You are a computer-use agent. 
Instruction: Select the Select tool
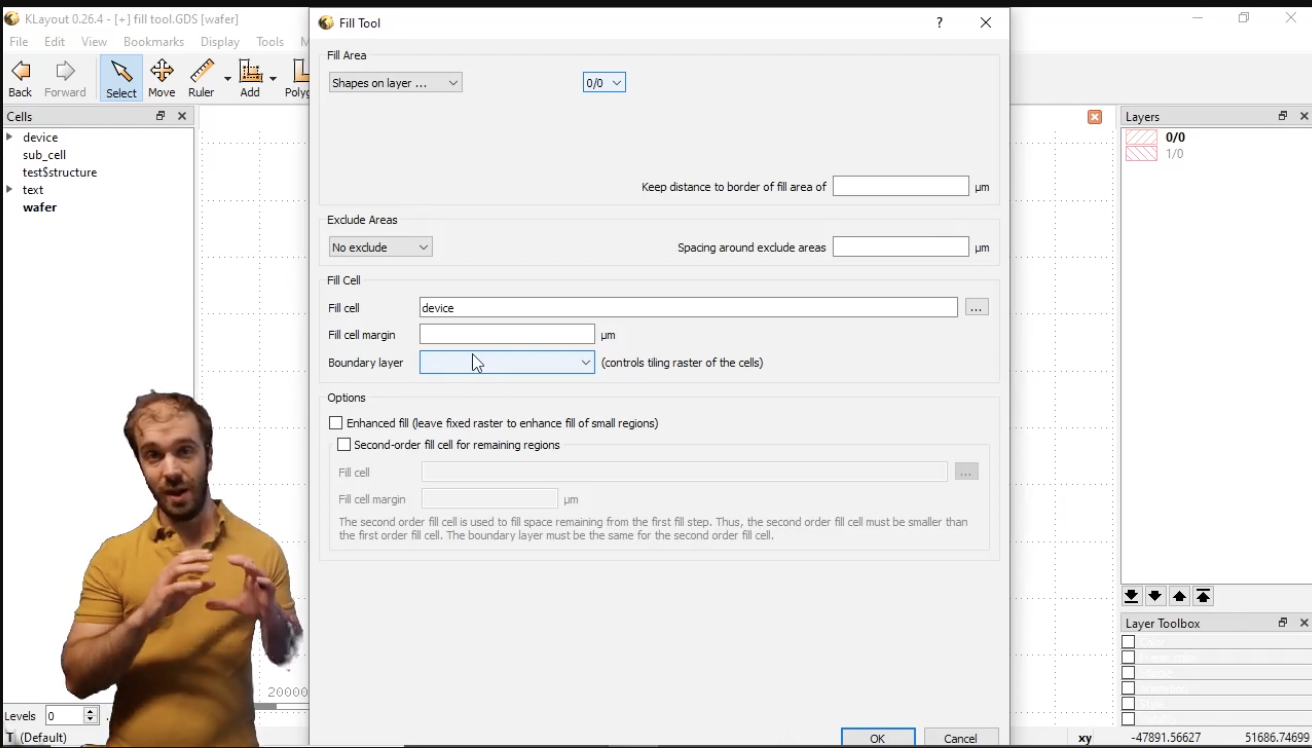click(120, 78)
